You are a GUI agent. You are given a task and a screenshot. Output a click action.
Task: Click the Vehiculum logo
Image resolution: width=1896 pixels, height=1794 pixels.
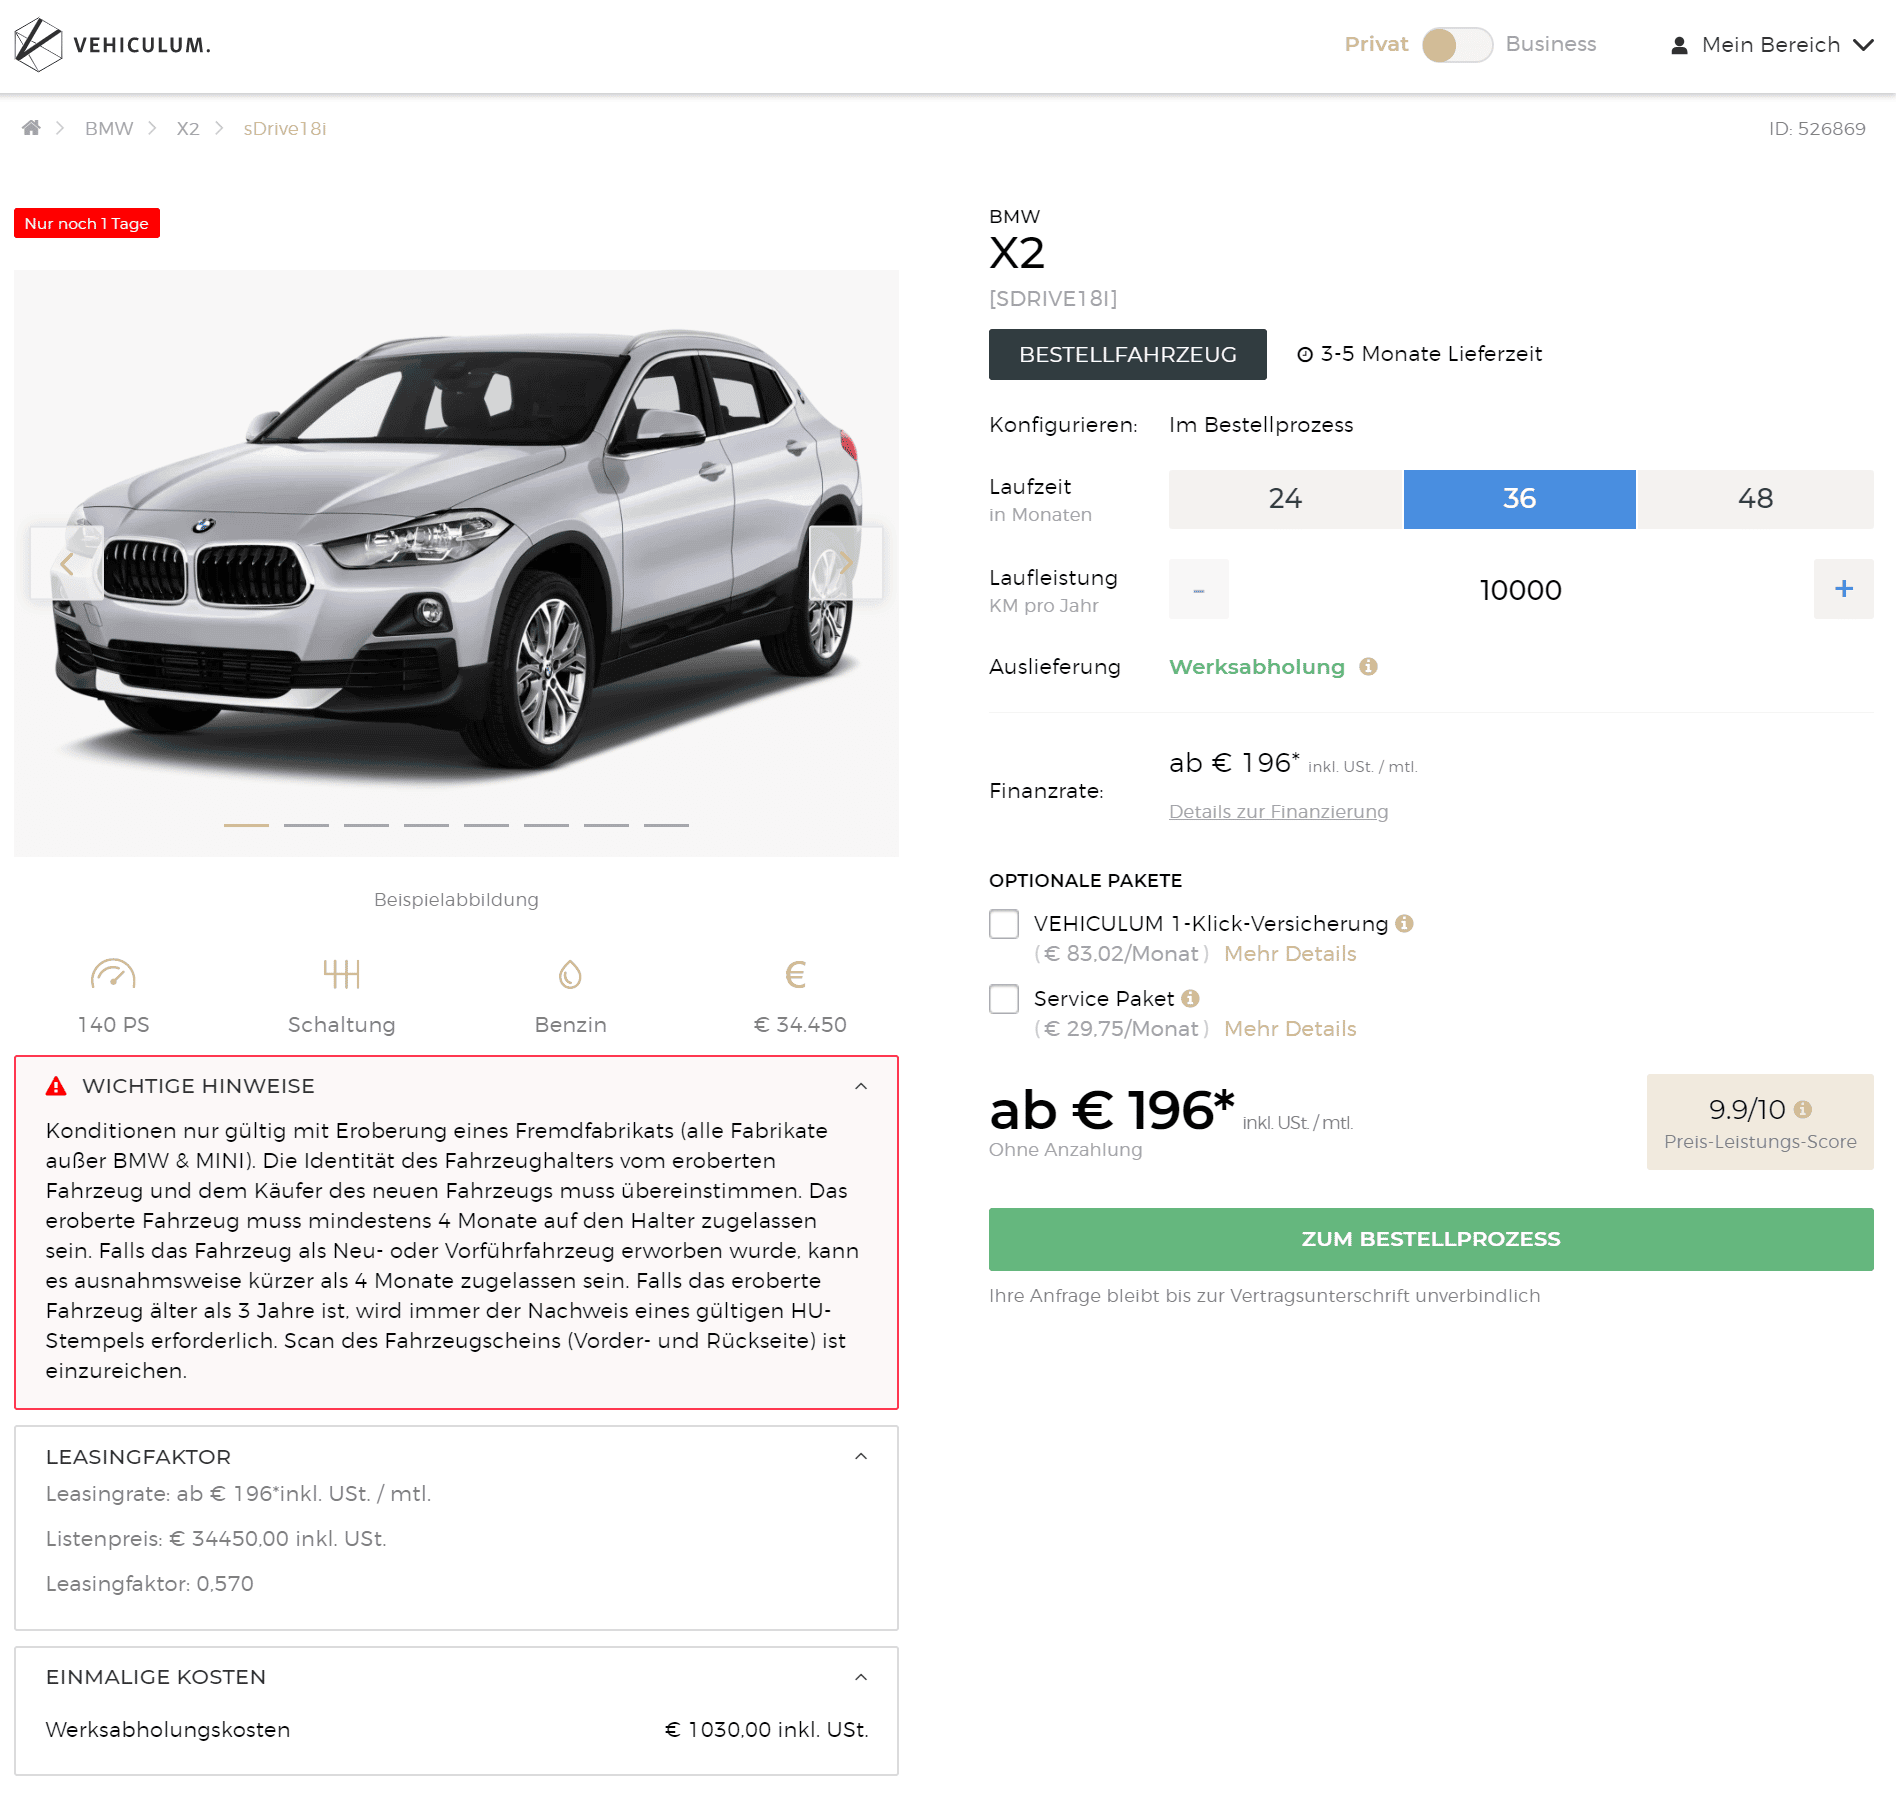tap(112, 45)
